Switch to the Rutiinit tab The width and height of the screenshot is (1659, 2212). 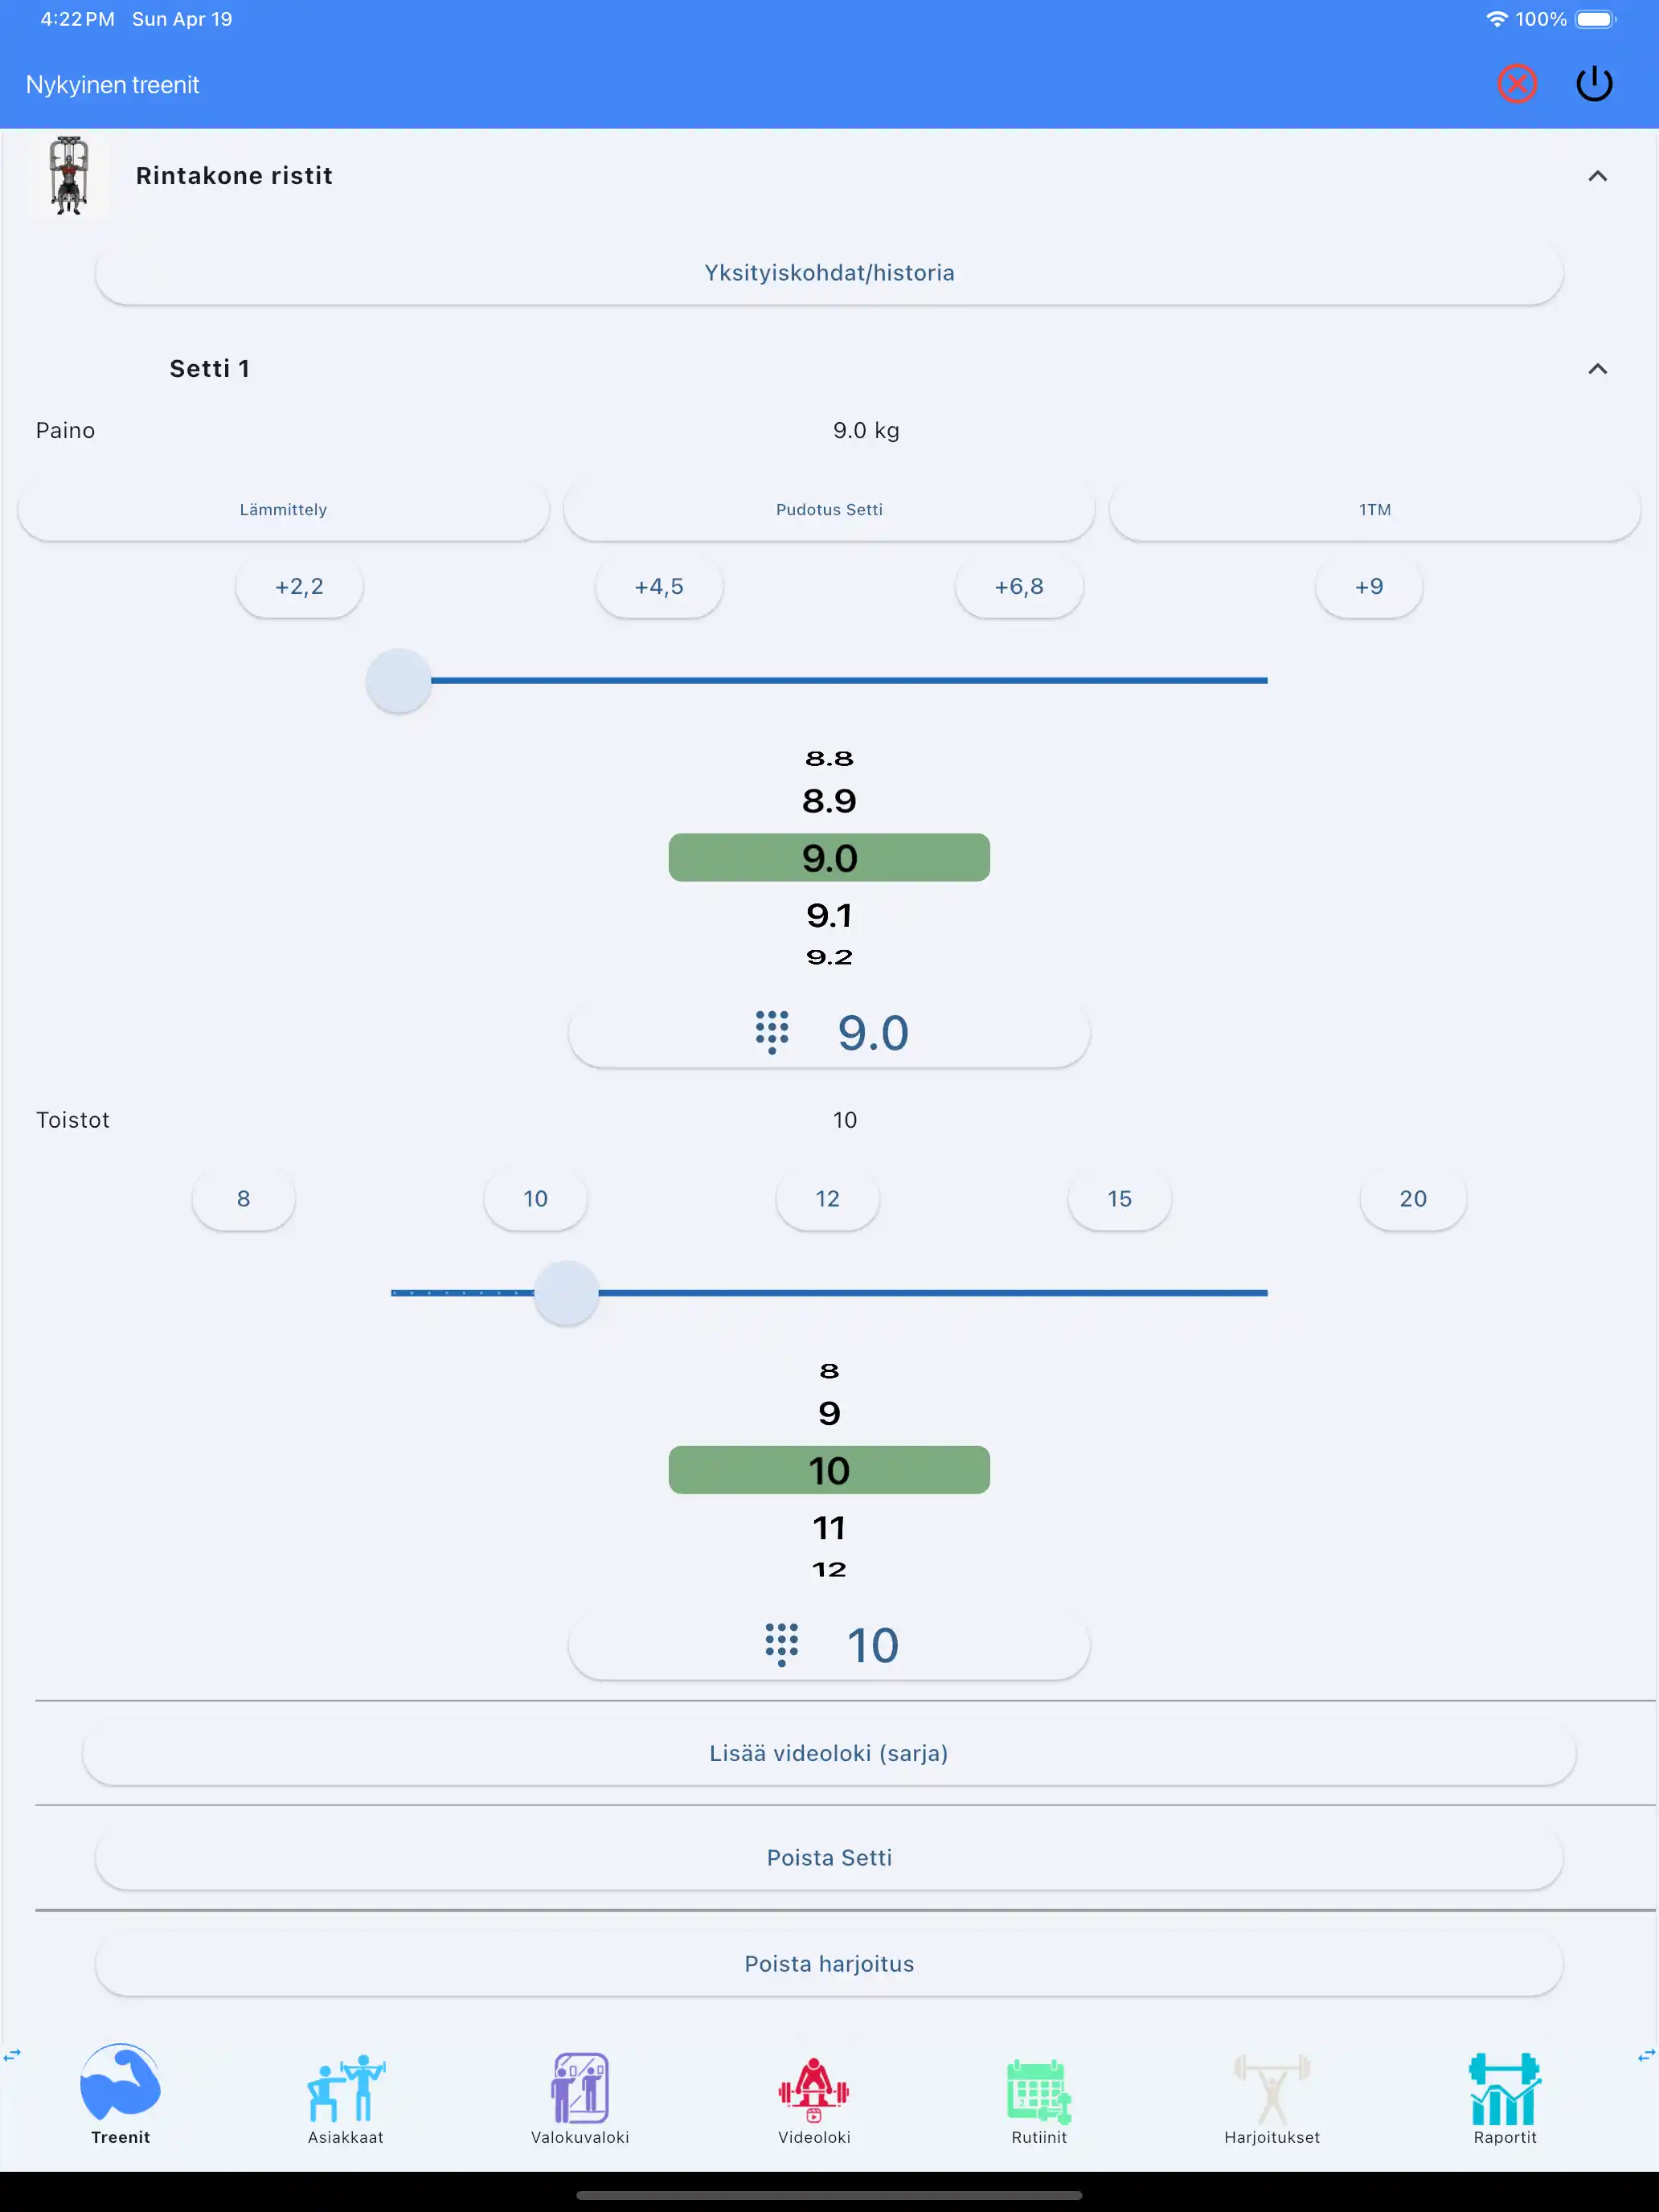[x=1039, y=2095]
